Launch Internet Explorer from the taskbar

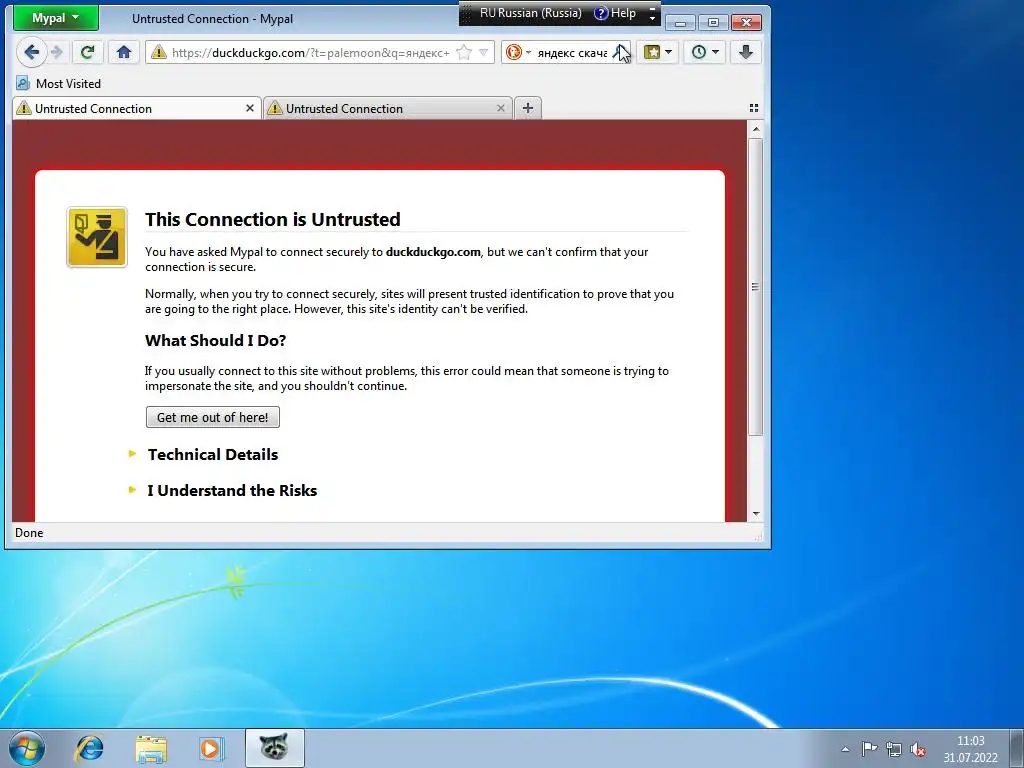89,748
